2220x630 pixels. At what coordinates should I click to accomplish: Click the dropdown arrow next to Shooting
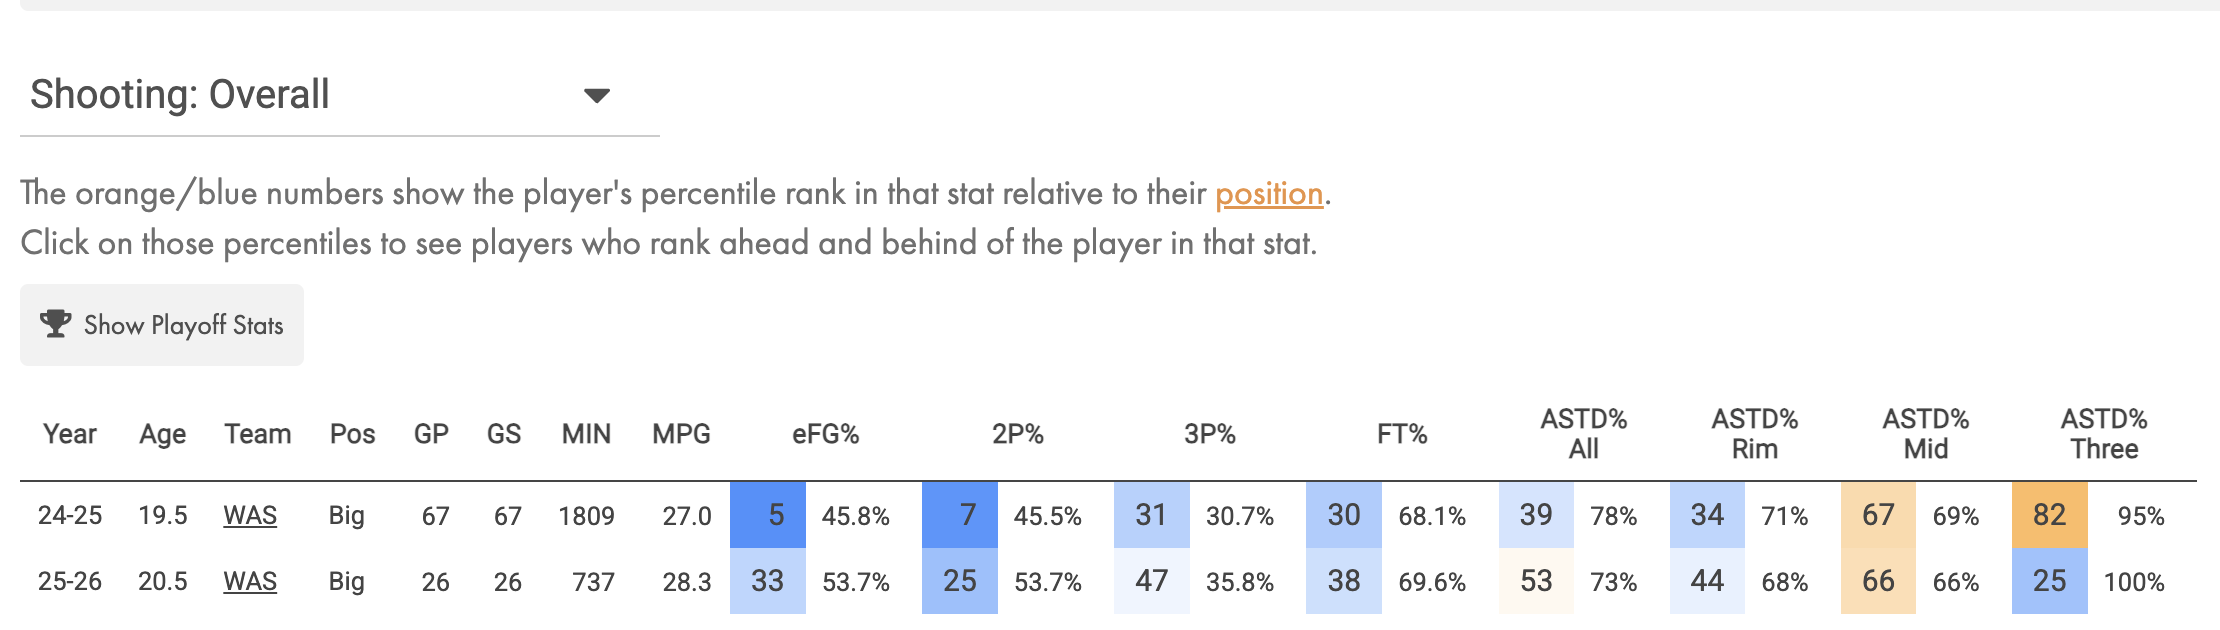[x=597, y=96]
